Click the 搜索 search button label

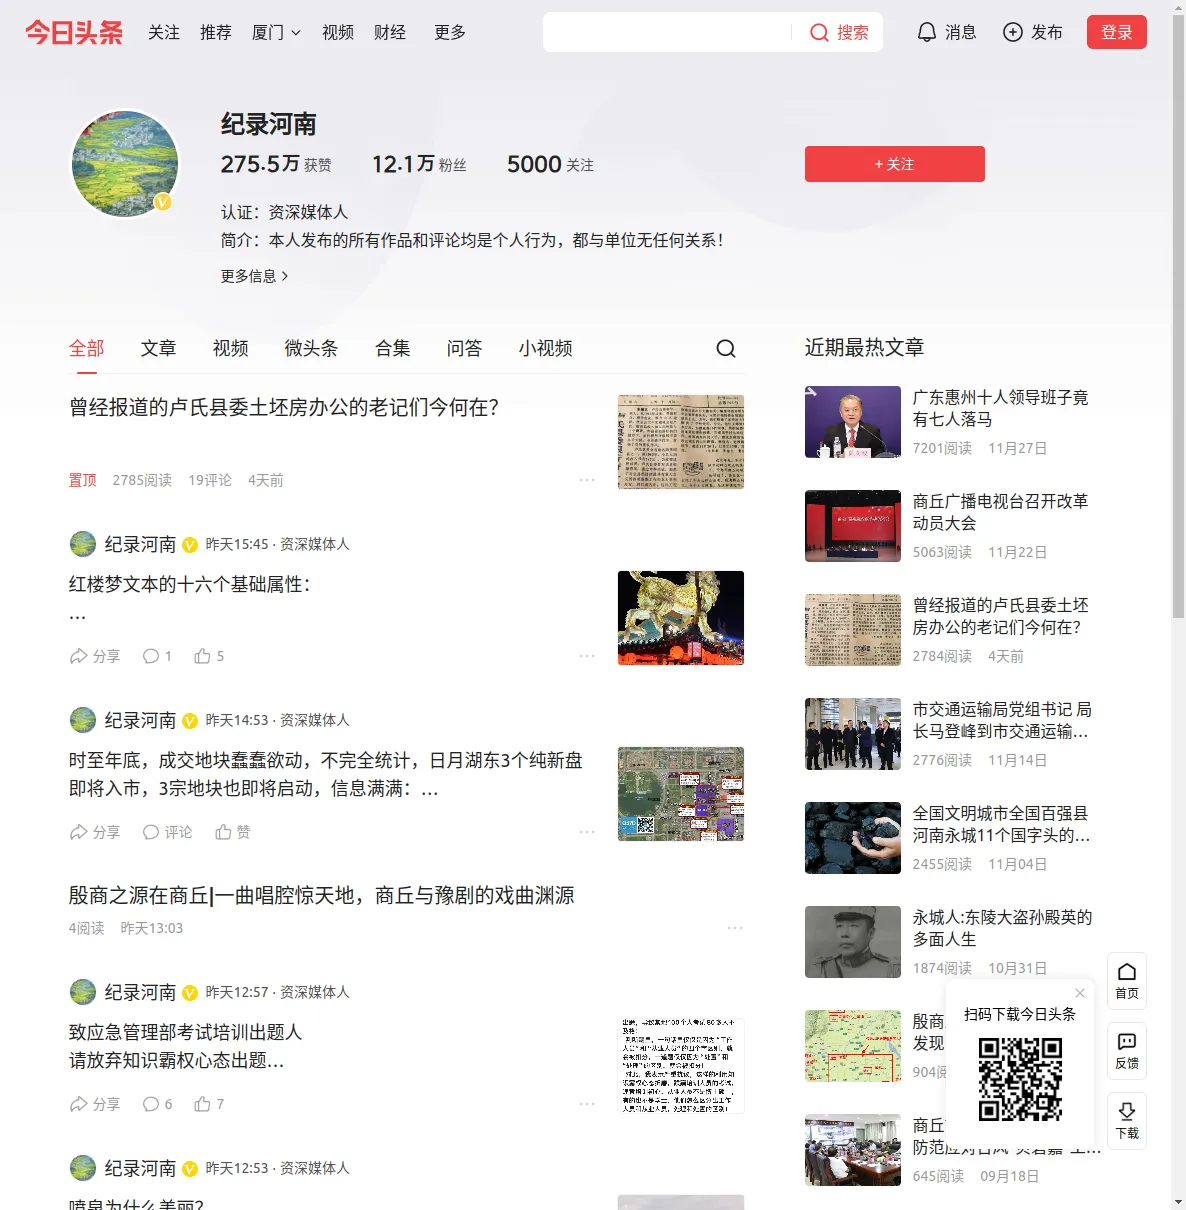click(853, 32)
